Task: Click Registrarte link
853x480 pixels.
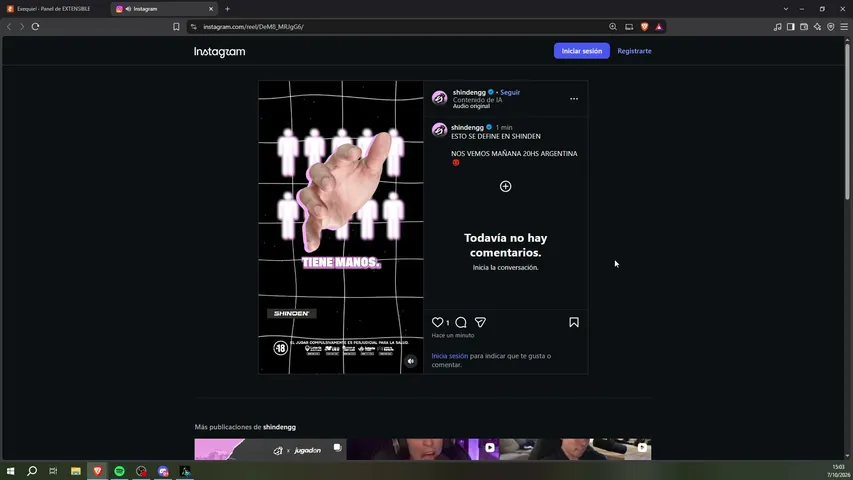Action: click(634, 51)
